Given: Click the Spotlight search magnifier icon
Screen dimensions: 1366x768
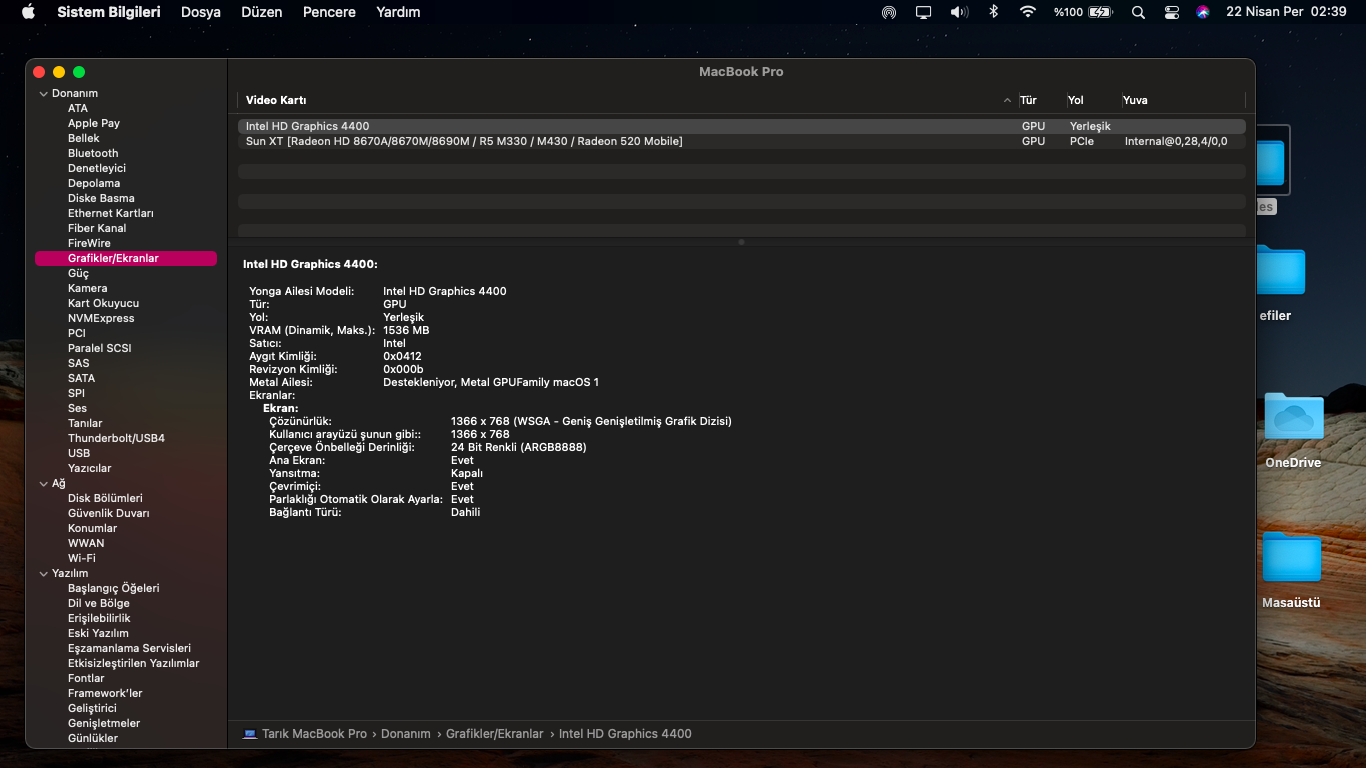Looking at the screenshot, I should pyautogui.click(x=1138, y=12).
